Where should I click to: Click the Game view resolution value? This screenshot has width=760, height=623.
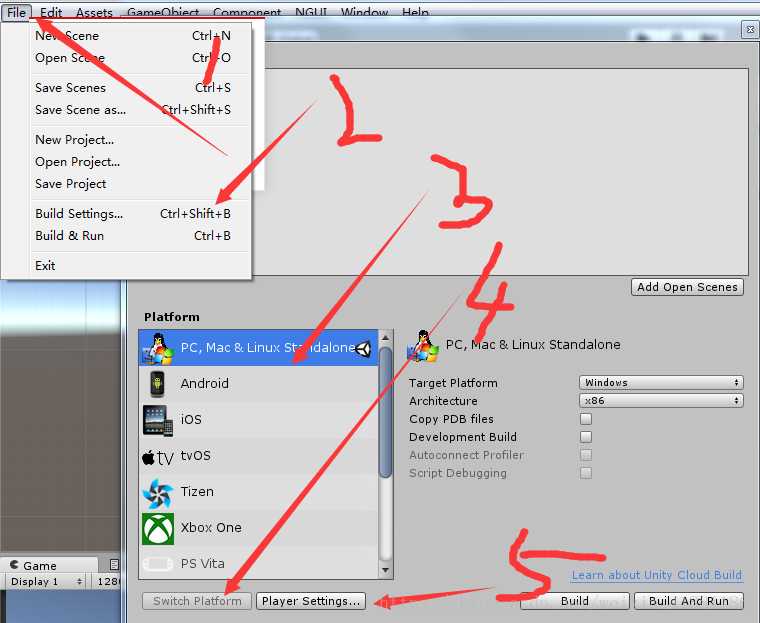click(x=109, y=581)
